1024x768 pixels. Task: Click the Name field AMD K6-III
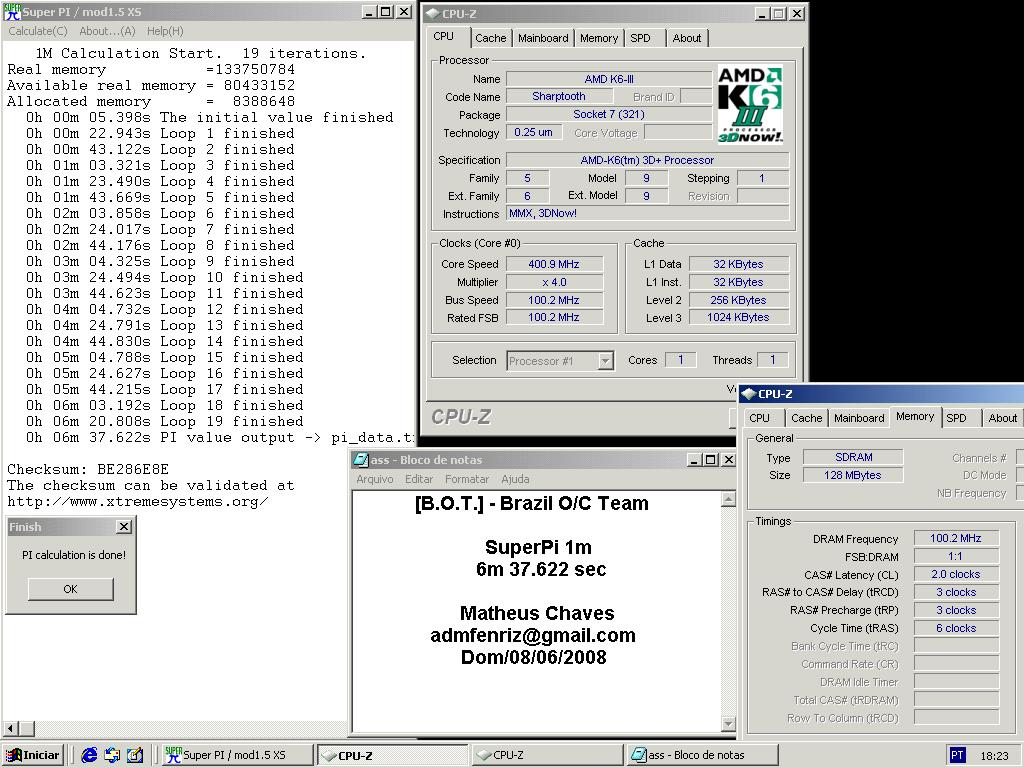click(609, 79)
